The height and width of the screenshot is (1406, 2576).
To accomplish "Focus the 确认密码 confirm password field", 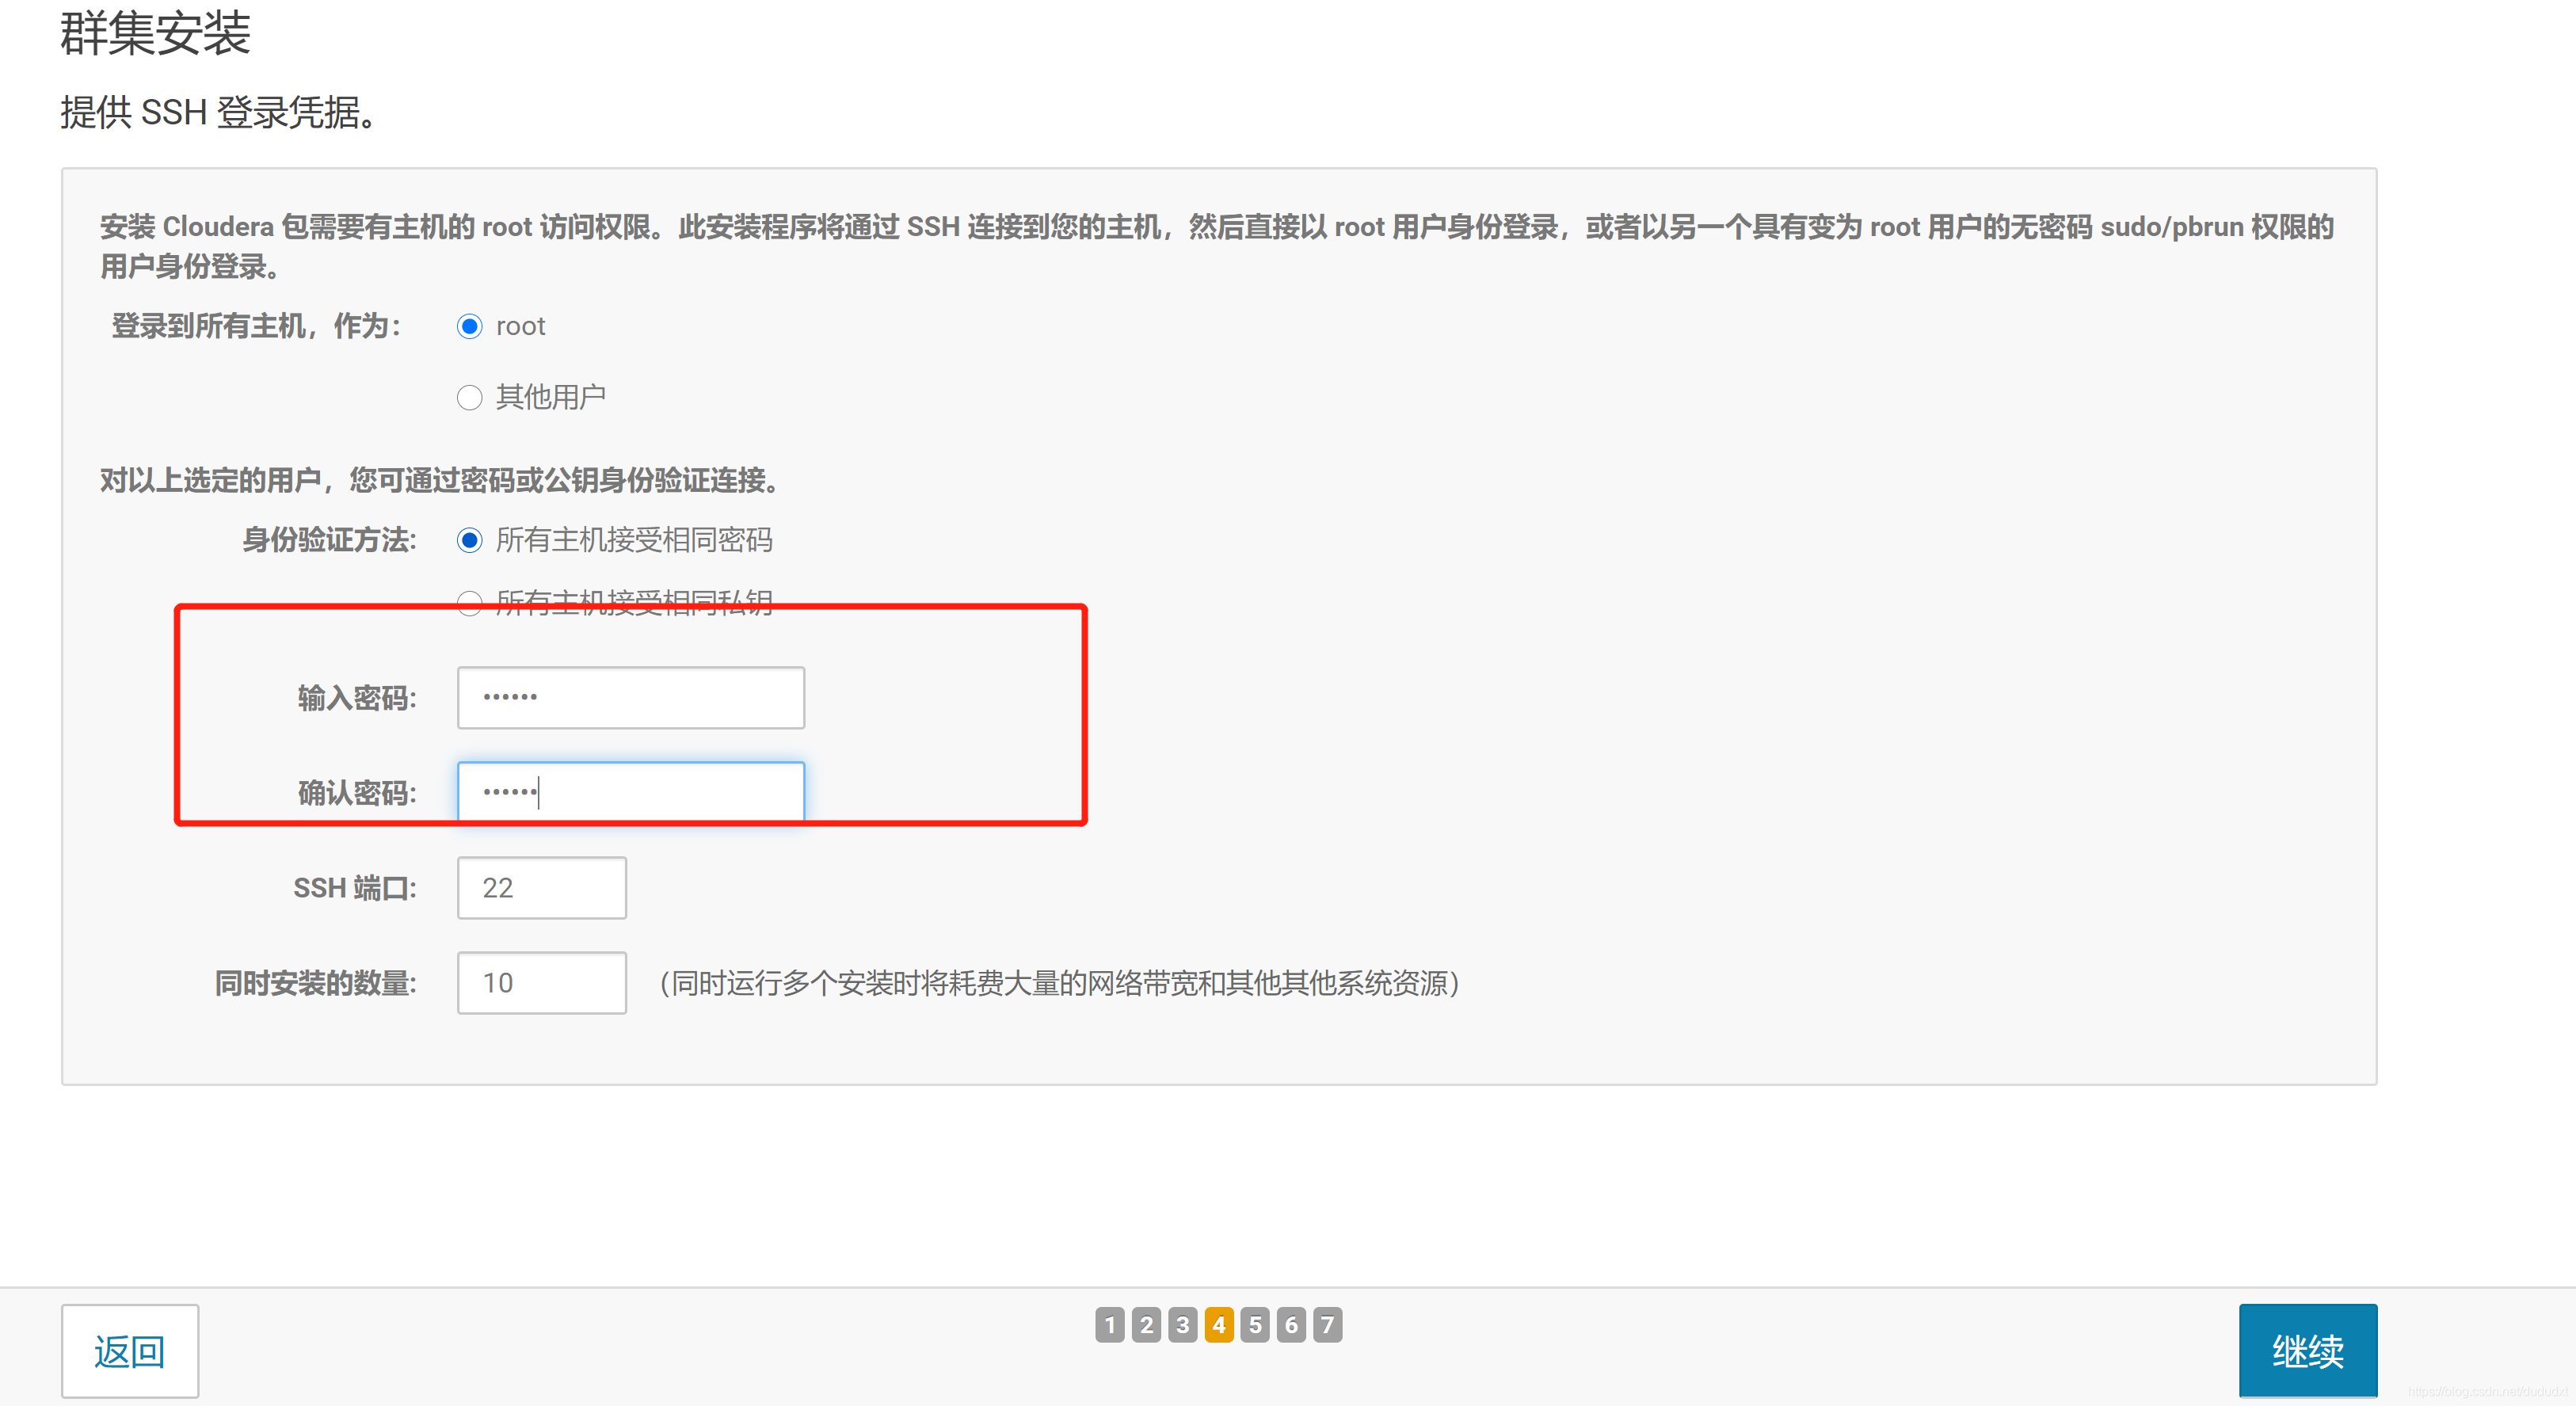I will point(630,792).
